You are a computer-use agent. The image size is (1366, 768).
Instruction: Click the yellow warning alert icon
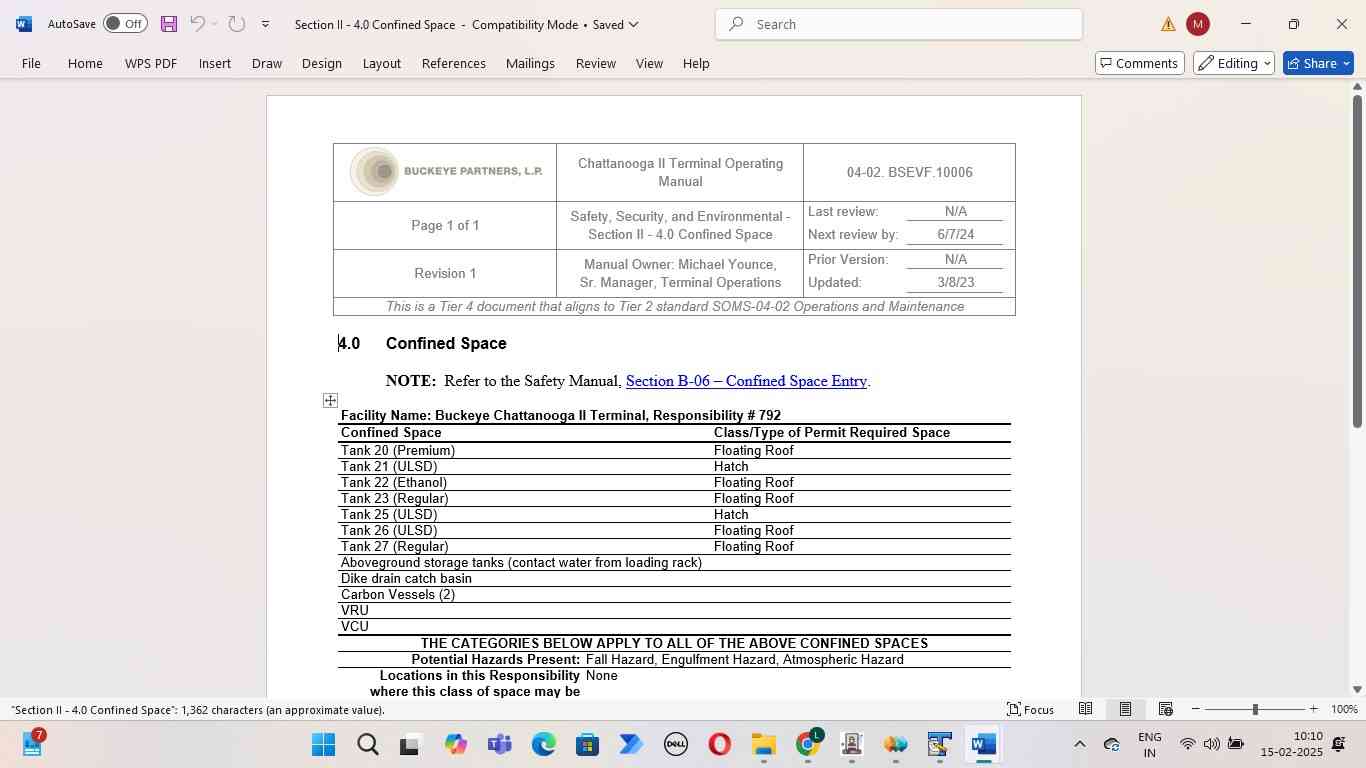point(1168,24)
